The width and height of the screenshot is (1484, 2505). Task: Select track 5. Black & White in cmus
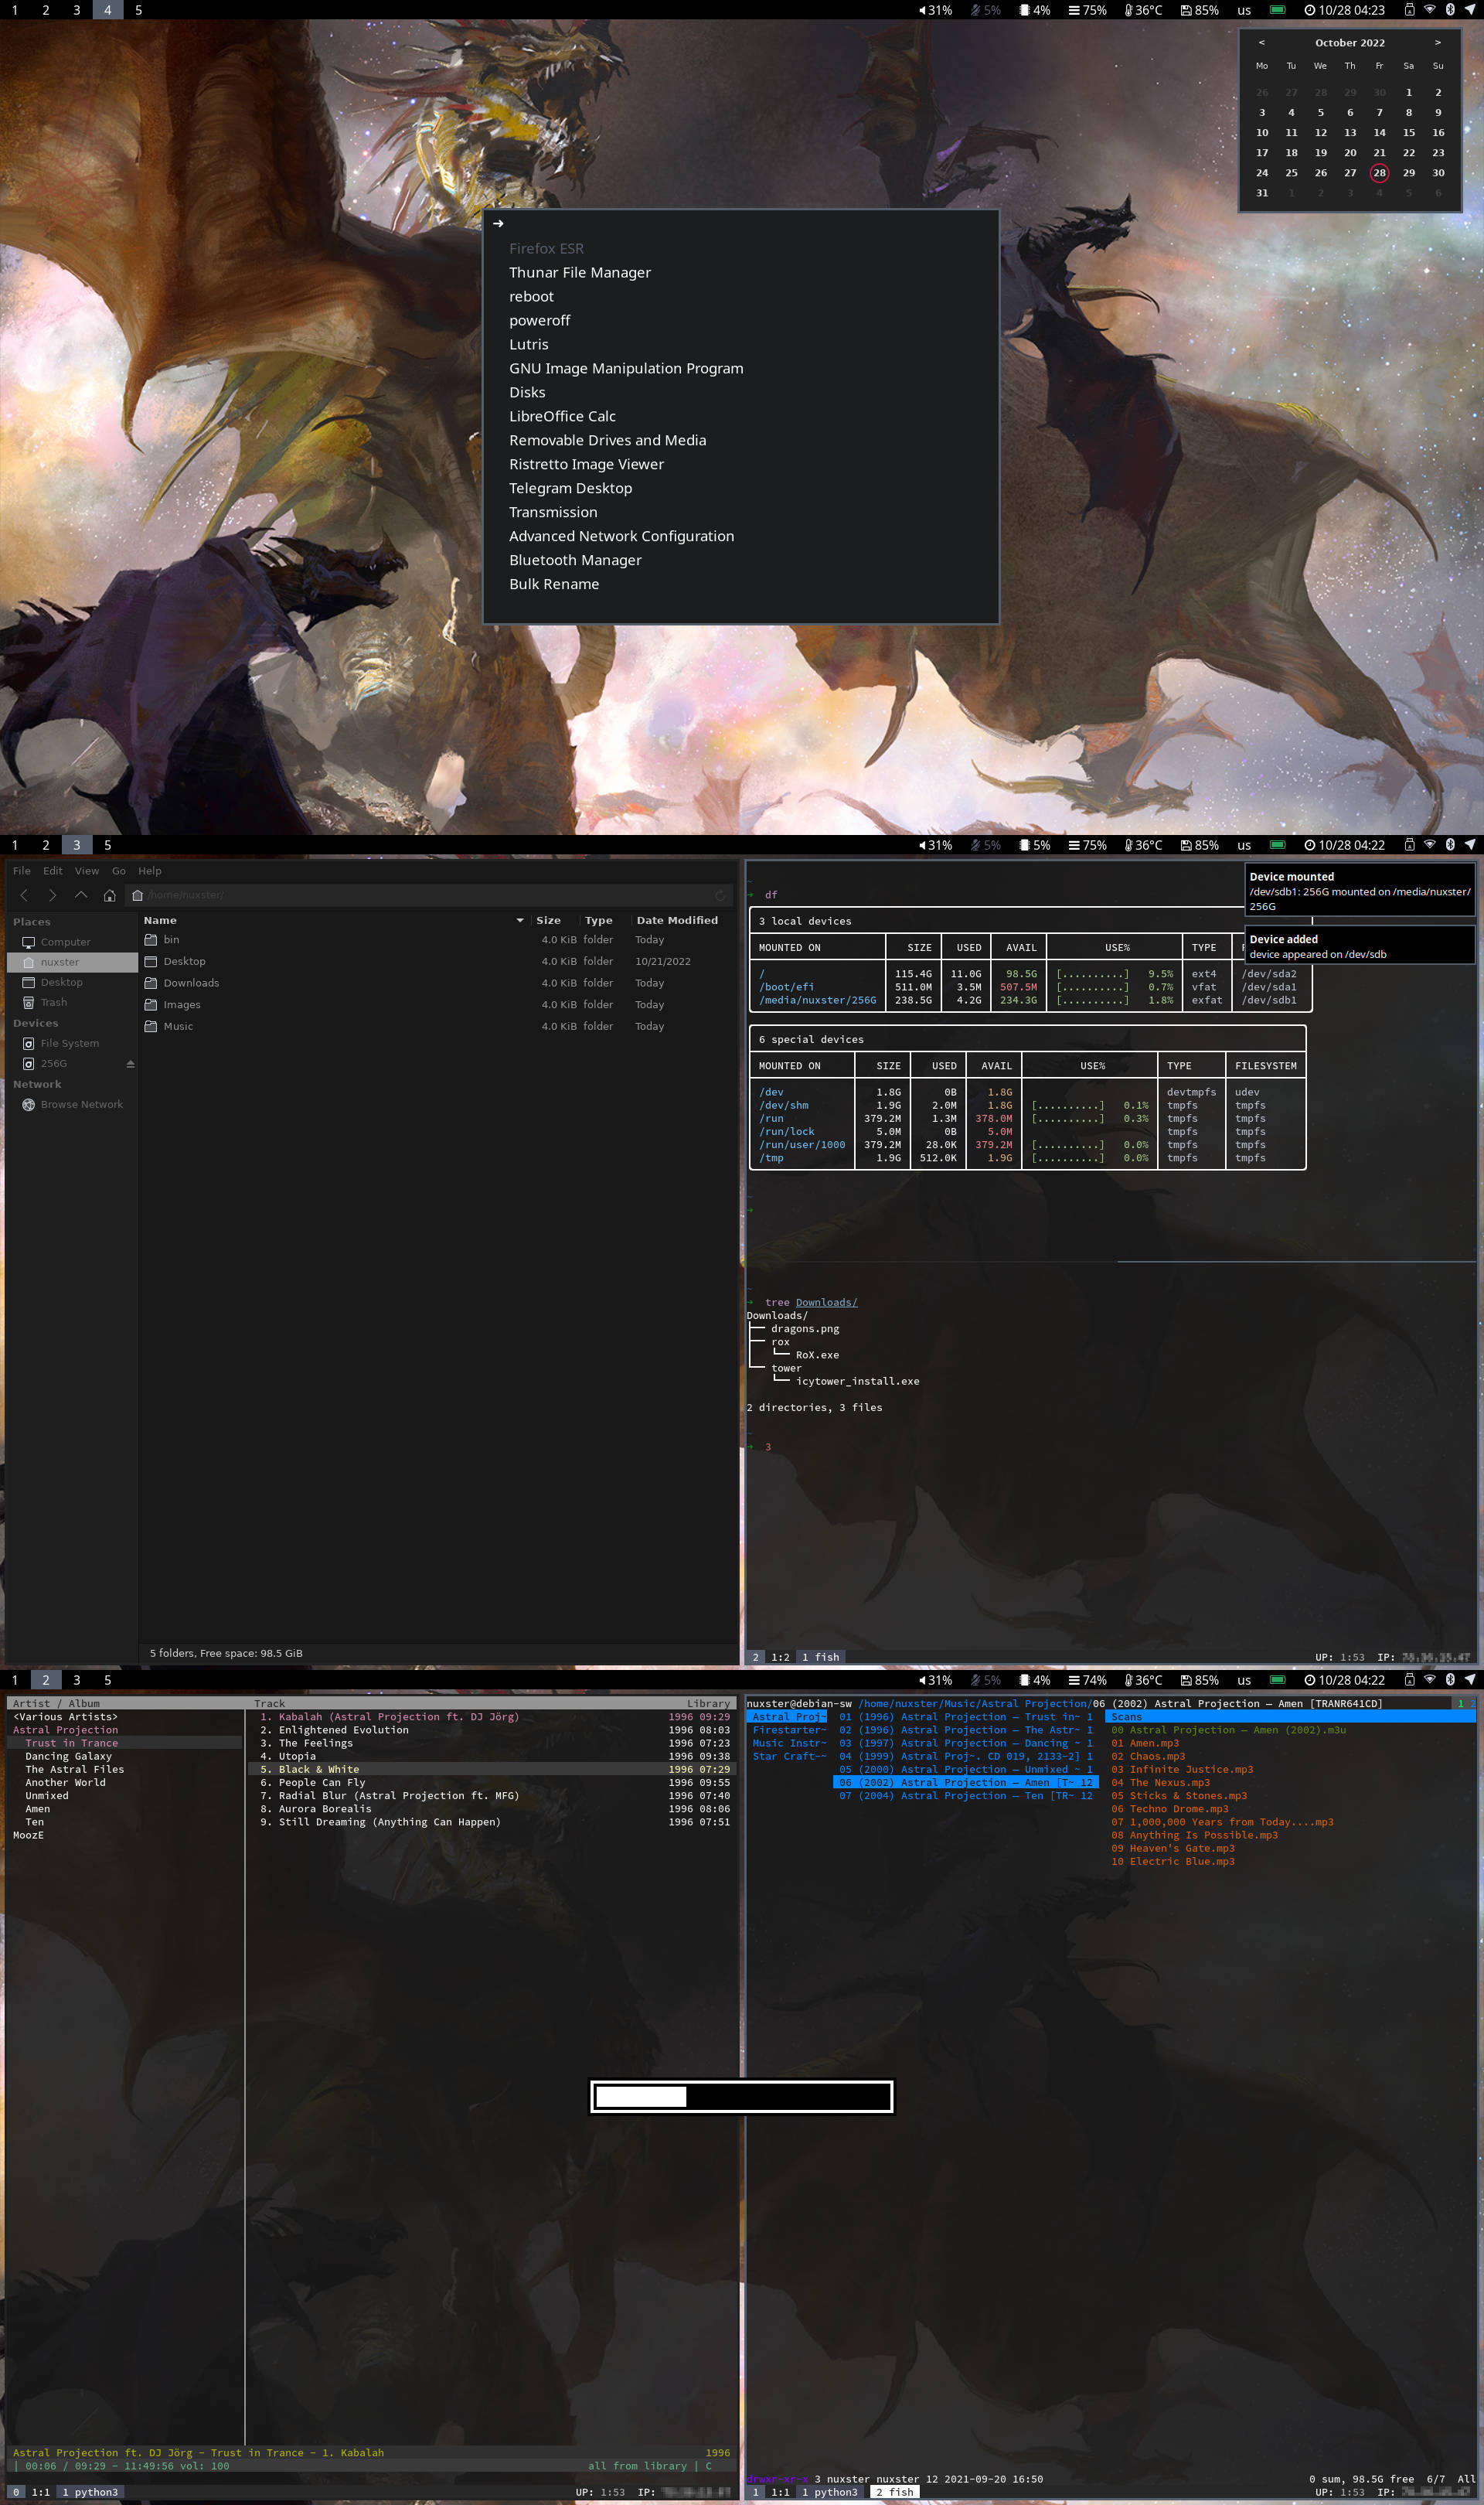(x=493, y=1770)
